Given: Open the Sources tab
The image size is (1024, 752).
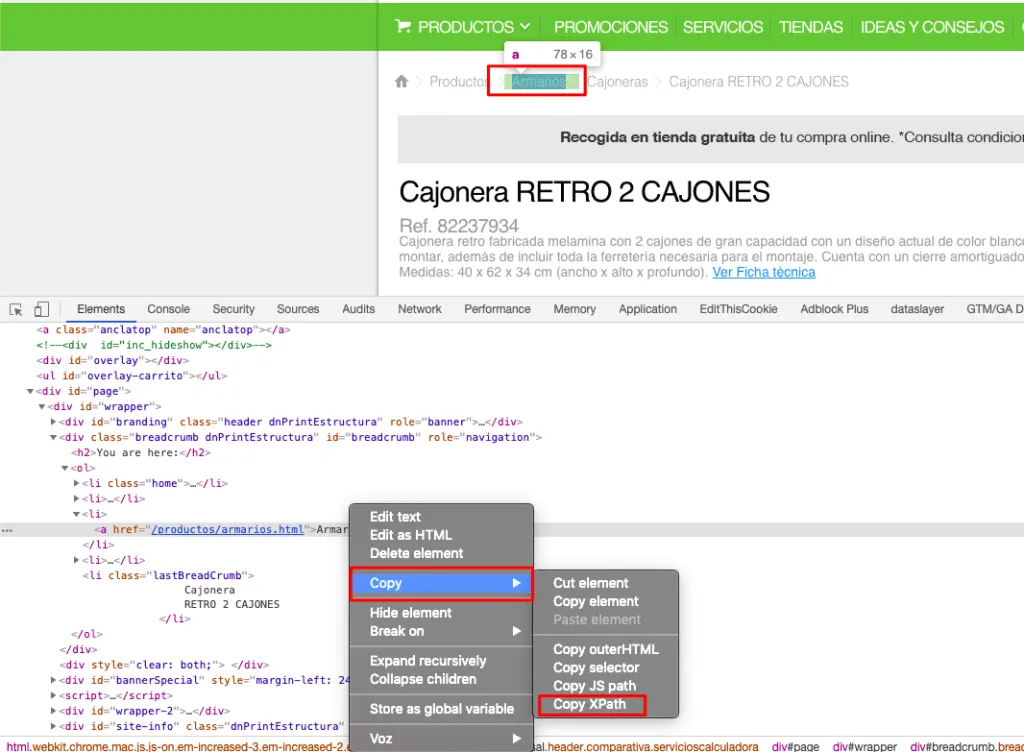Looking at the screenshot, I should pos(298,309).
